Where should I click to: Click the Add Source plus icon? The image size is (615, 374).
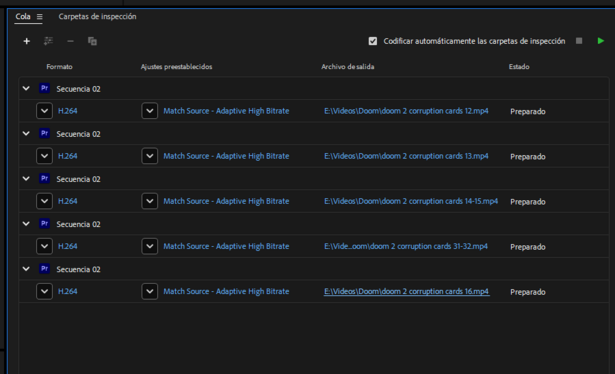(26, 41)
